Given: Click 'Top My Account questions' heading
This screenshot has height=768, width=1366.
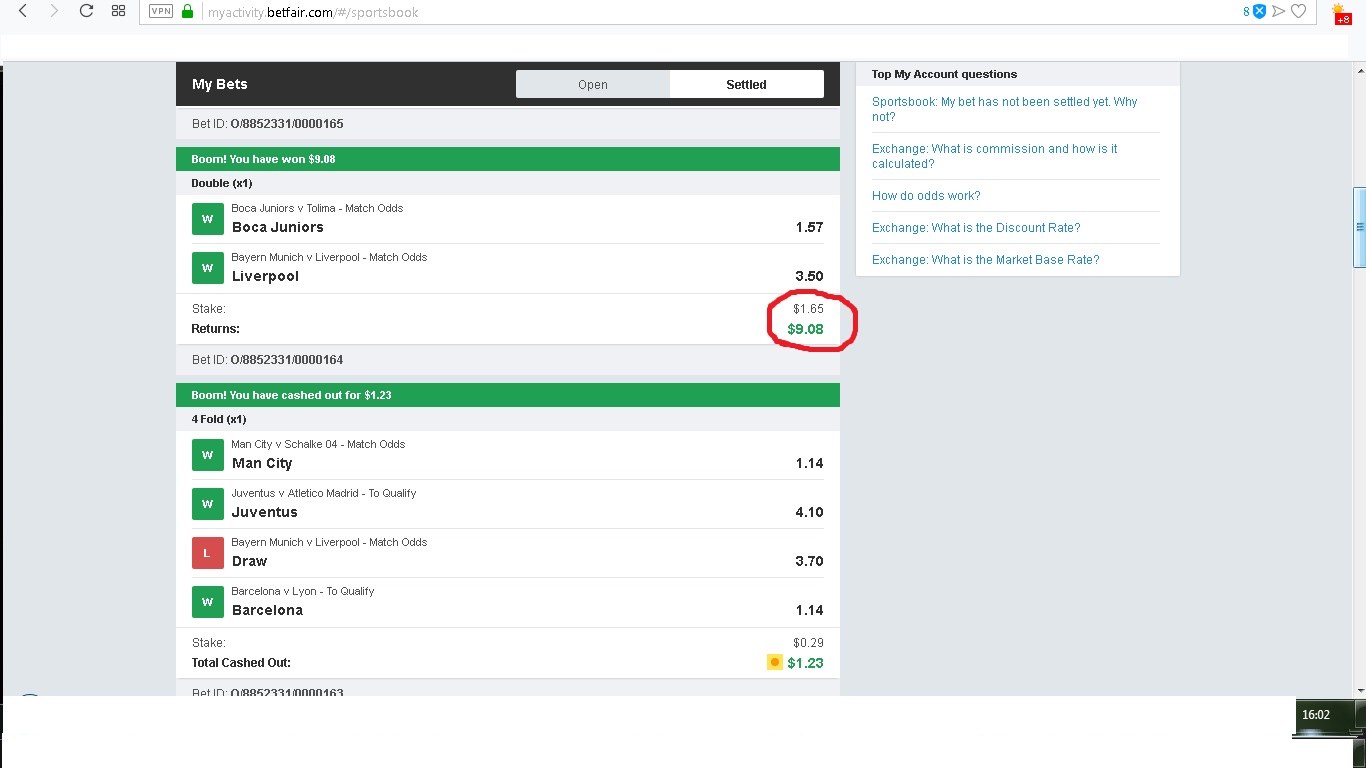Looking at the screenshot, I should pos(944,74).
